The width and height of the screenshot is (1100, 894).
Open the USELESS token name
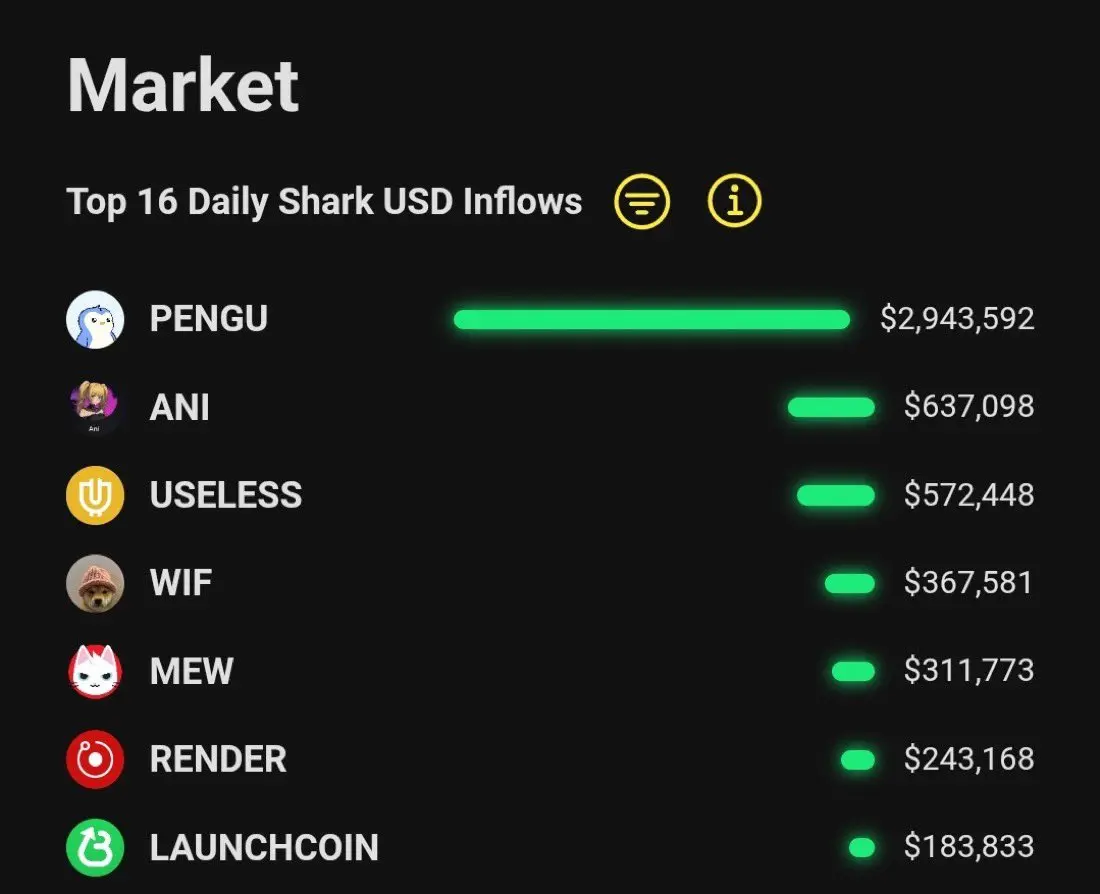(226, 495)
